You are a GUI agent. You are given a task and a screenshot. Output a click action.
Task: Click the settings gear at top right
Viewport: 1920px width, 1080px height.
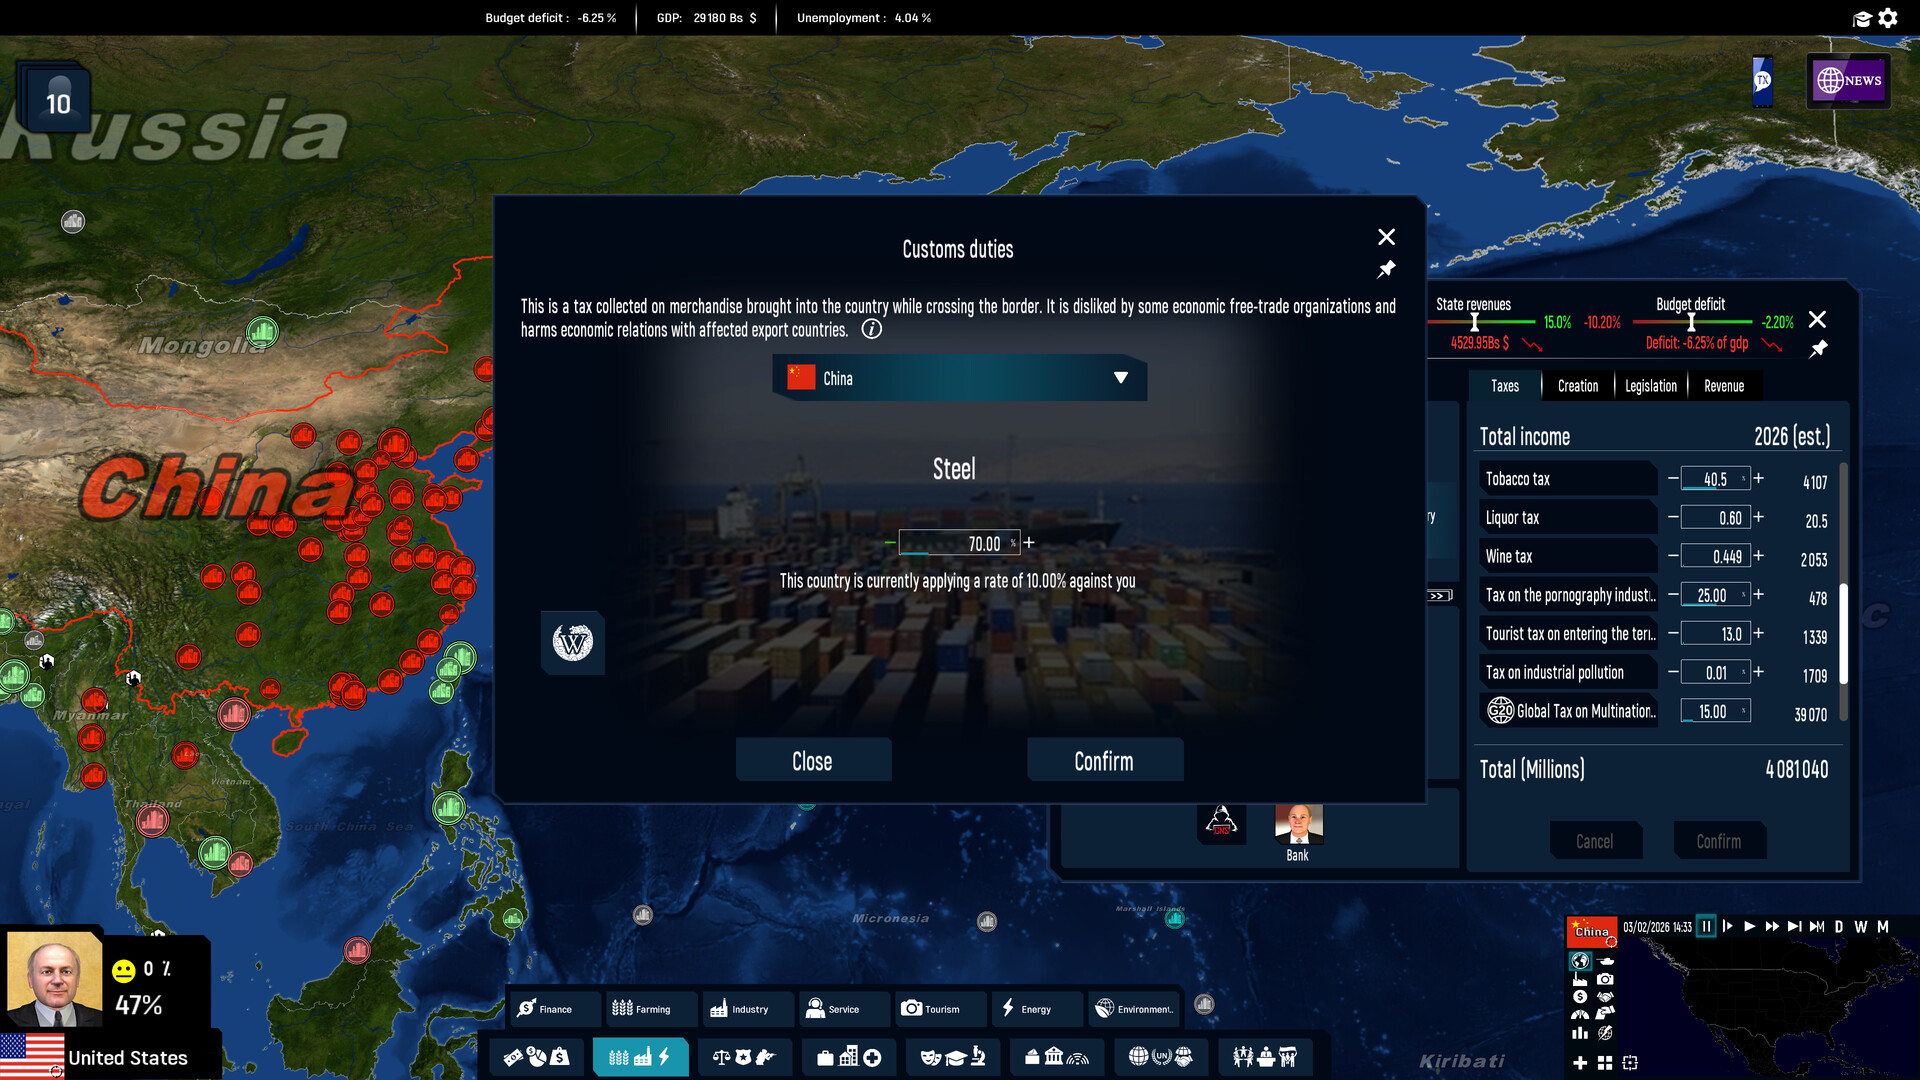point(1888,18)
